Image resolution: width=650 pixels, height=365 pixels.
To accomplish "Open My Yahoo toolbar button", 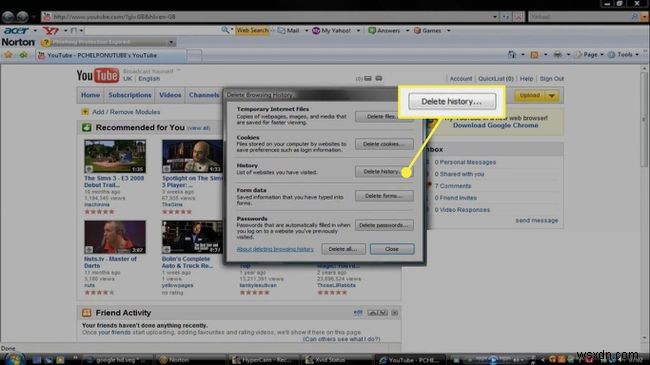I will 332,31.
